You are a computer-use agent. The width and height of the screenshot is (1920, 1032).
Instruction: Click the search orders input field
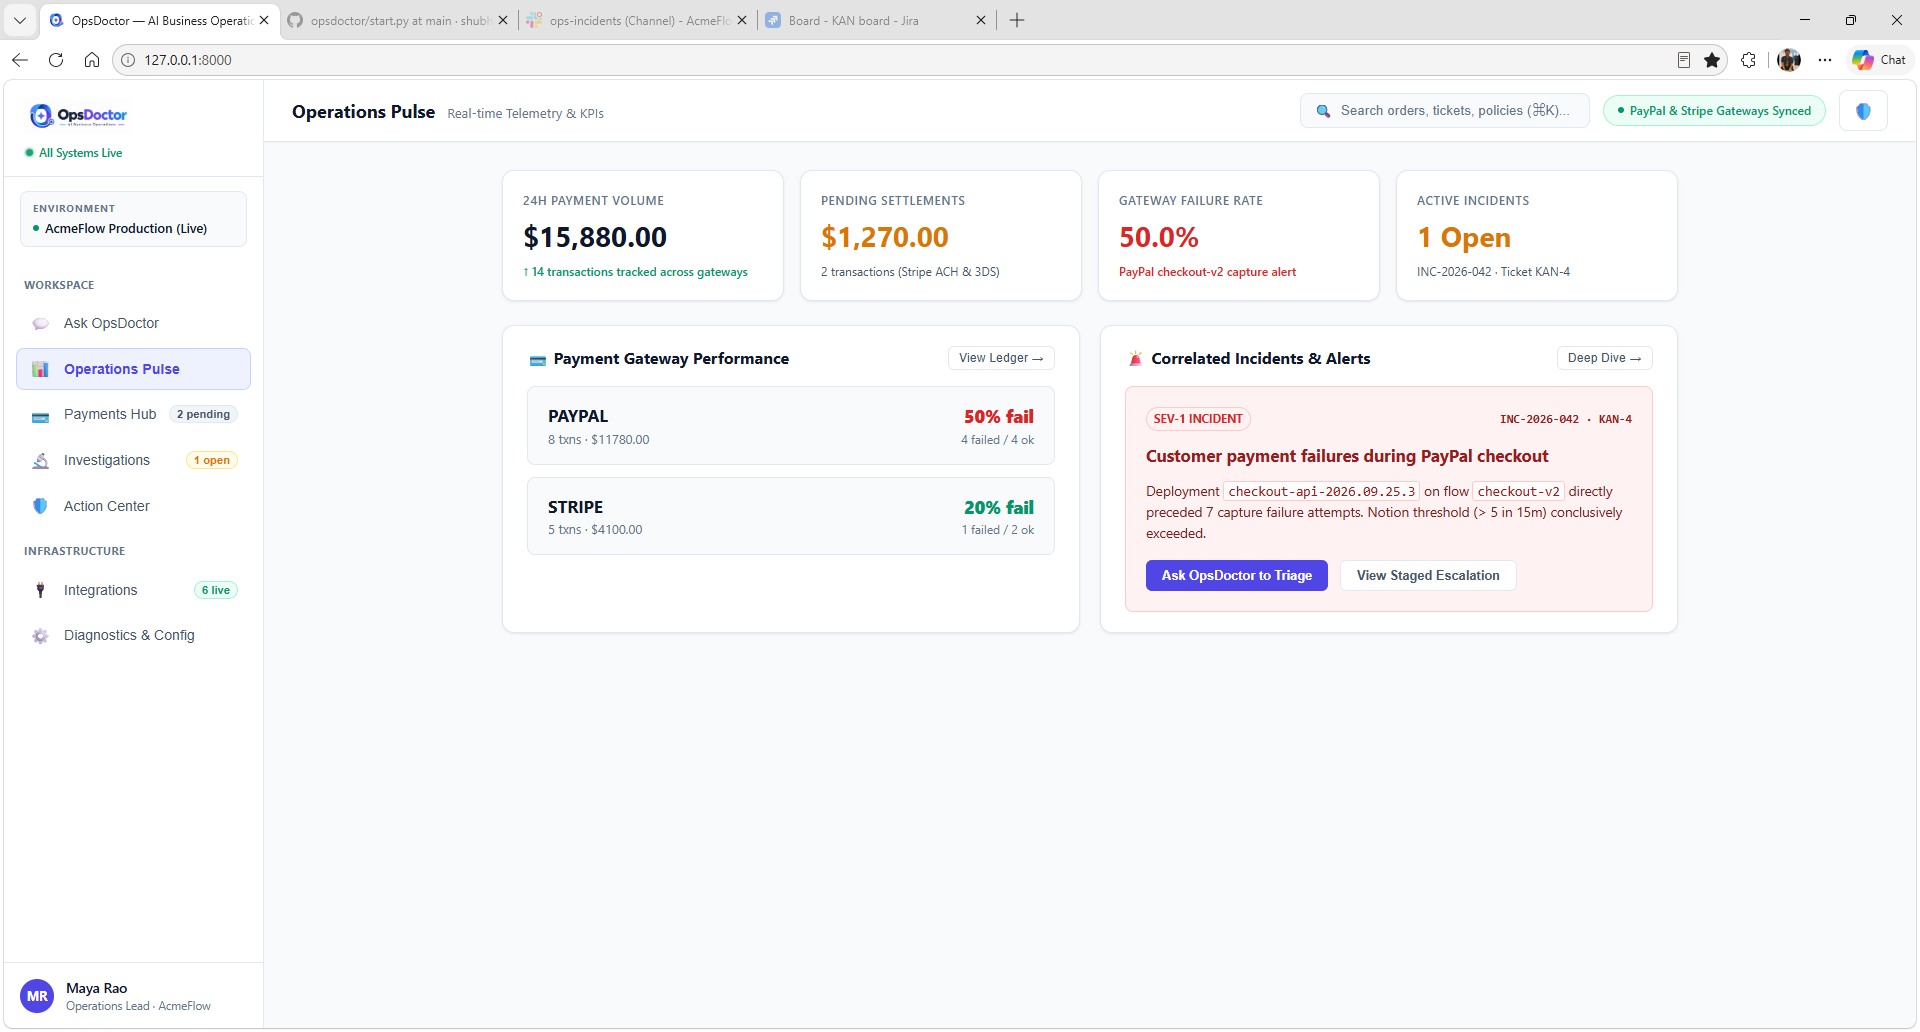(1444, 111)
